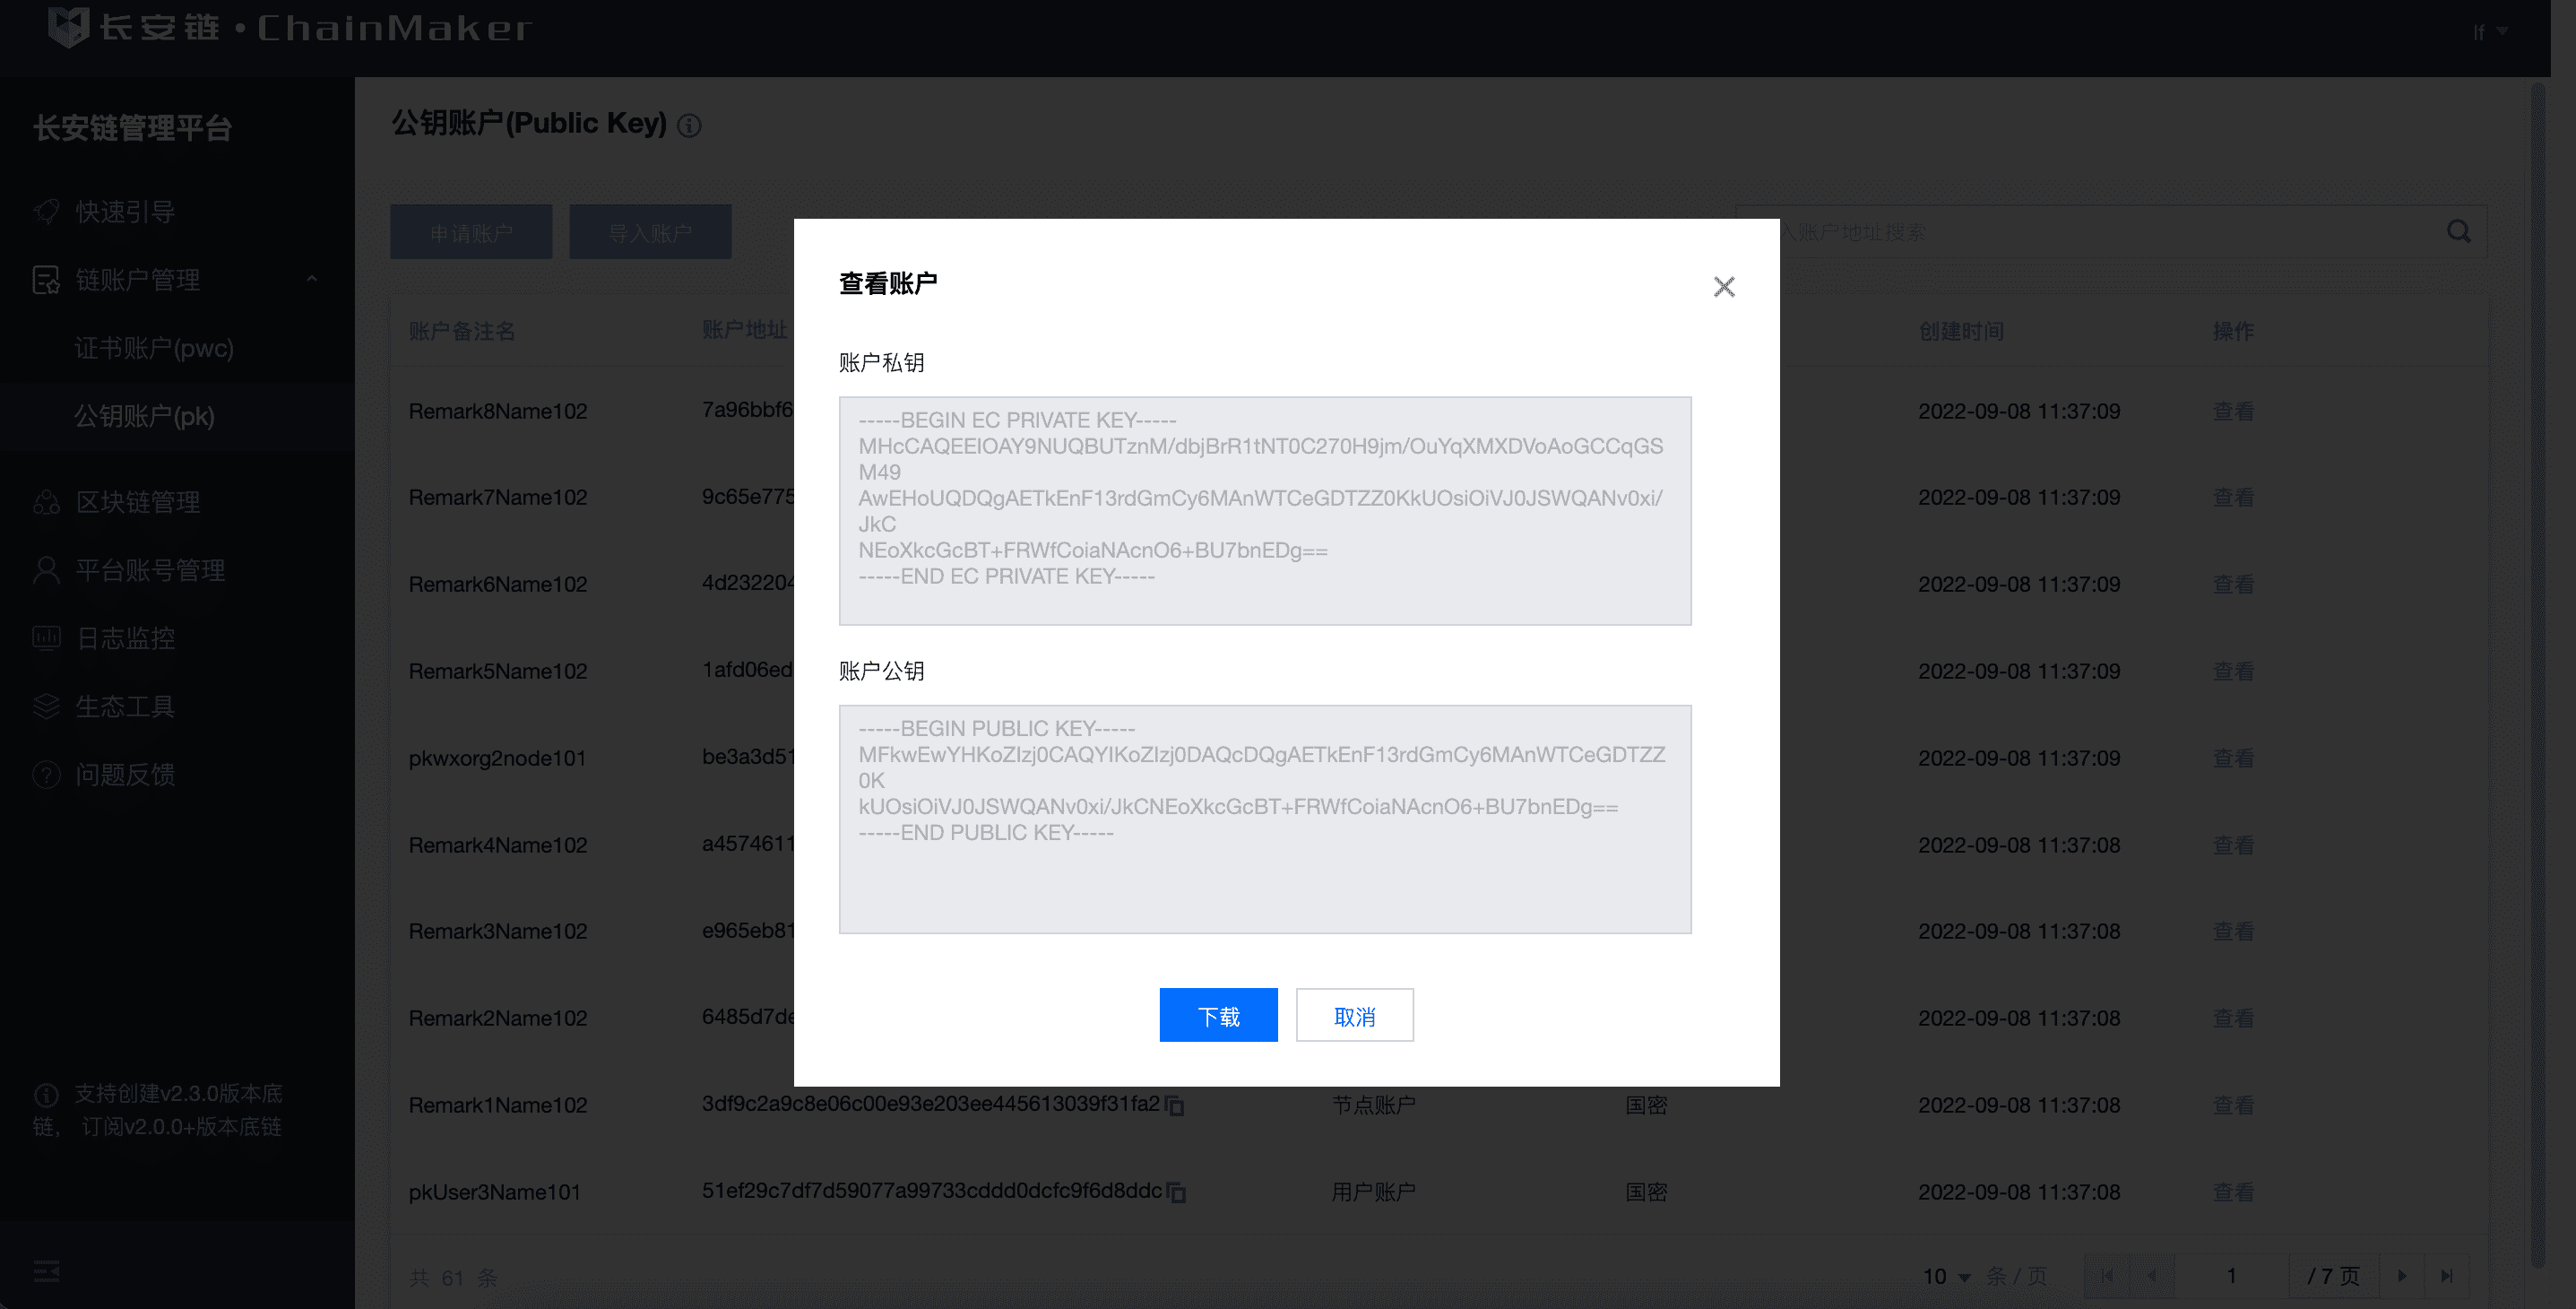2576x1309 pixels.
Task: Click the 下载 download button
Action: [1217, 1015]
